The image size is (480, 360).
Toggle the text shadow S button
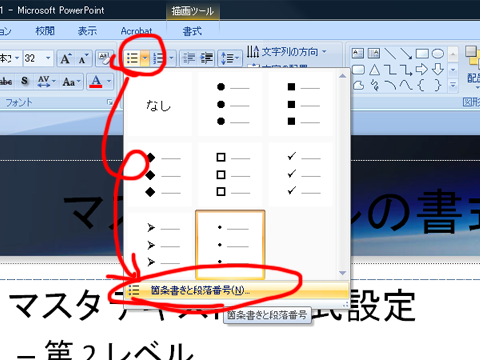[x=24, y=81]
